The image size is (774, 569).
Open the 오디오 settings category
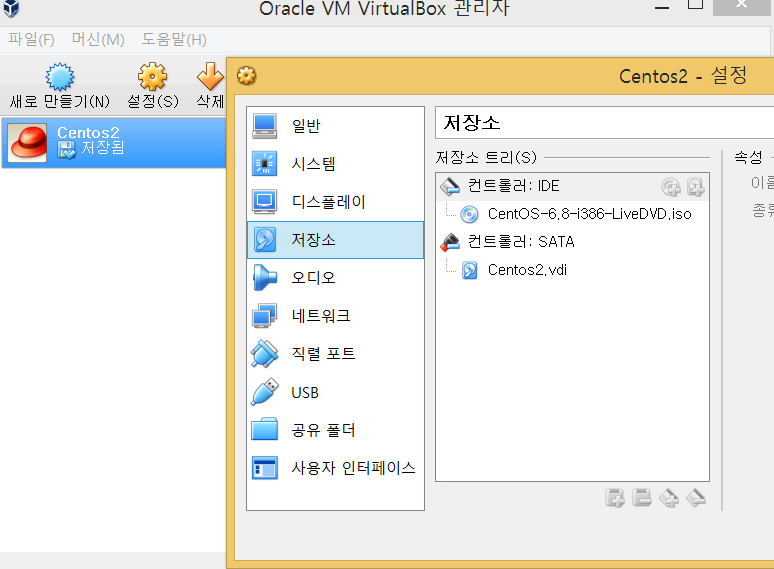coord(335,278)
